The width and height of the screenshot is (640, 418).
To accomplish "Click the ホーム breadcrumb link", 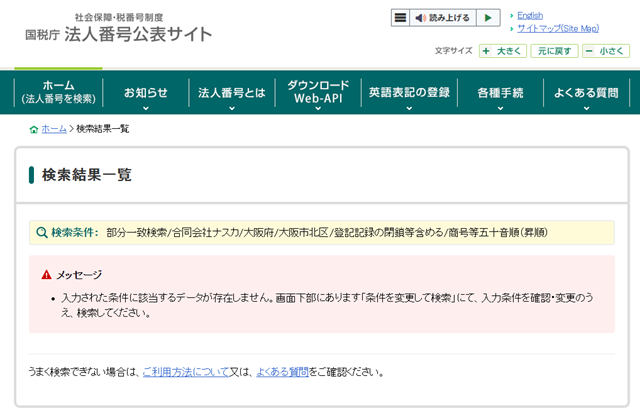I will pyautogui.click(x=54, y=129).
